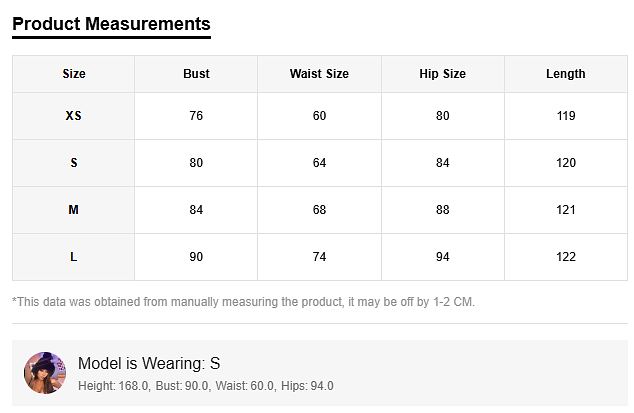Click the model height and bust details line
Screen dimensions: 634x413
[x=205, y=386]
